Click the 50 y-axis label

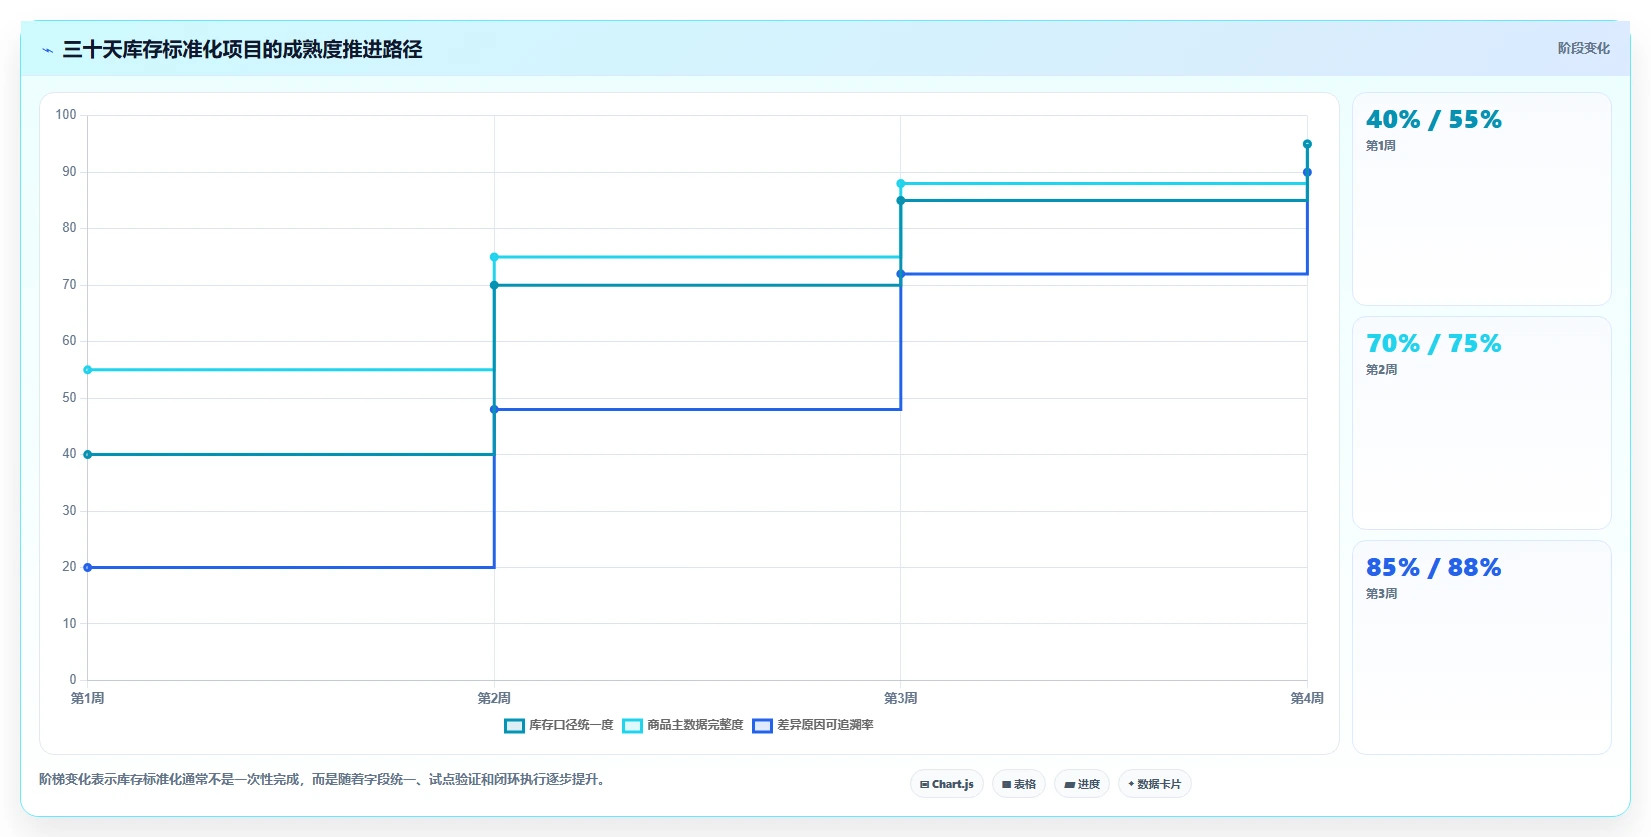click(x=69, y=398)
